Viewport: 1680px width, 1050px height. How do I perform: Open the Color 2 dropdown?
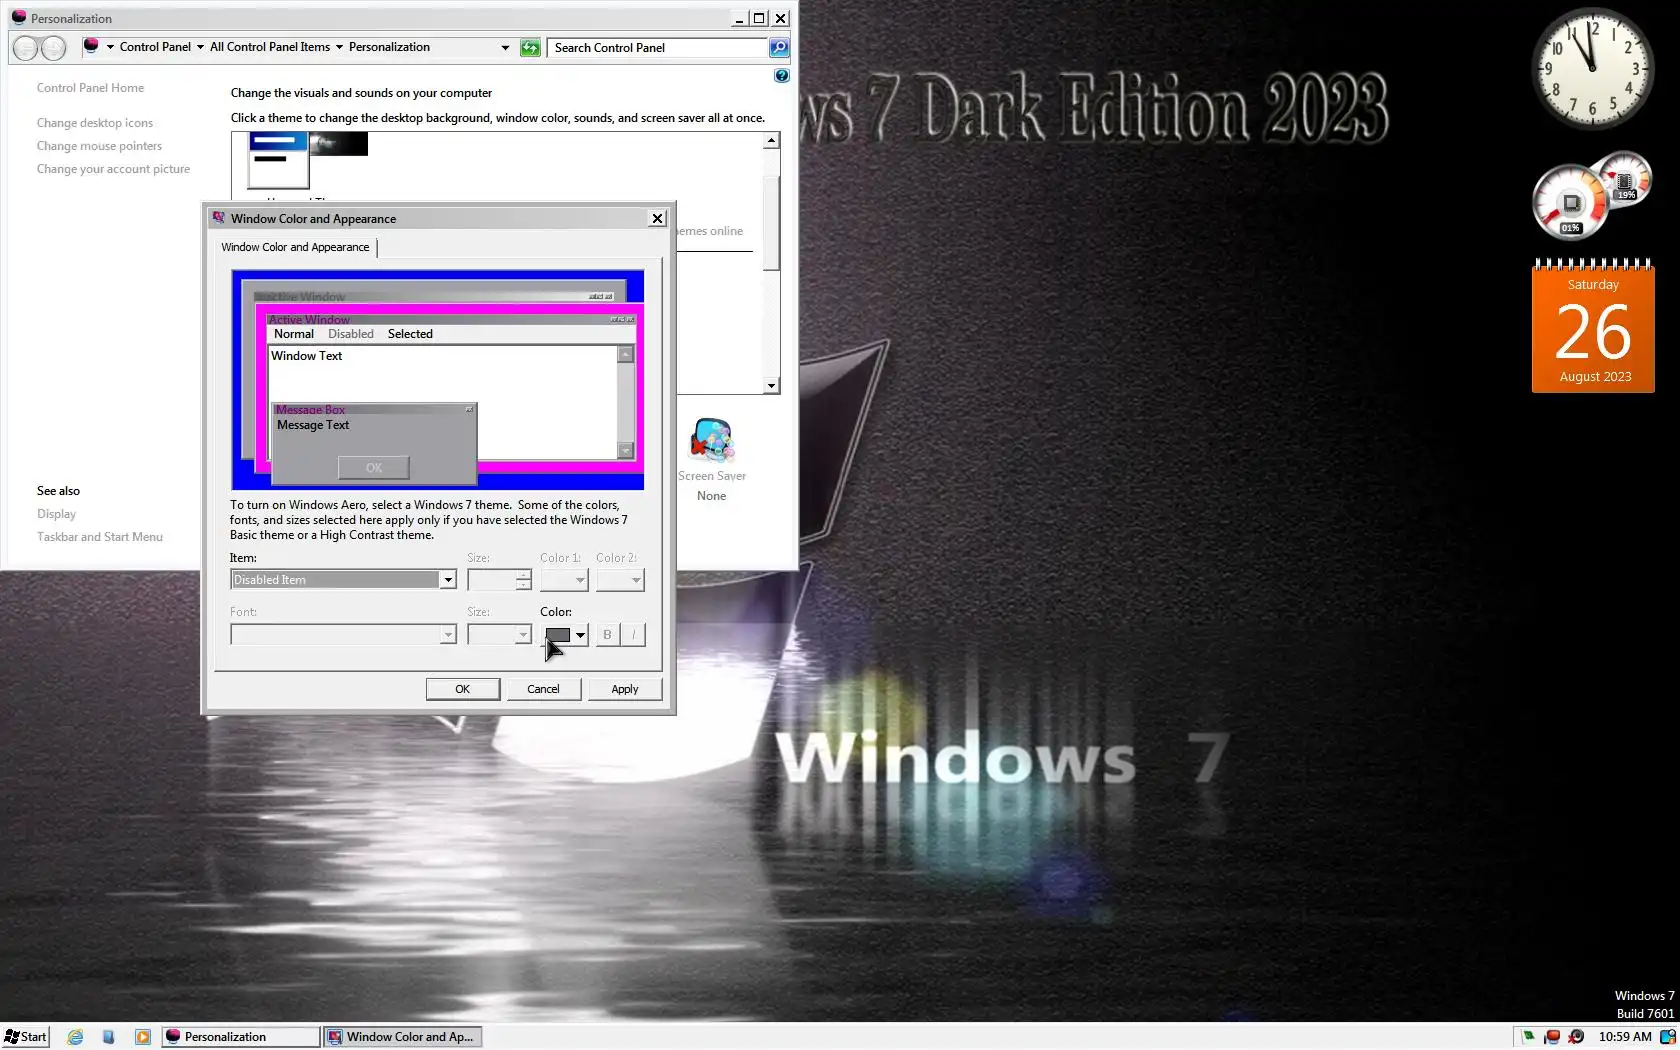[x=620, y=580]
